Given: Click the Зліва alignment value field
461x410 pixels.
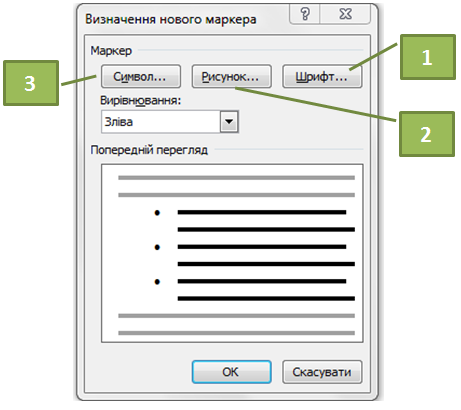Looking at the screenshot, I should pos(161,122).
